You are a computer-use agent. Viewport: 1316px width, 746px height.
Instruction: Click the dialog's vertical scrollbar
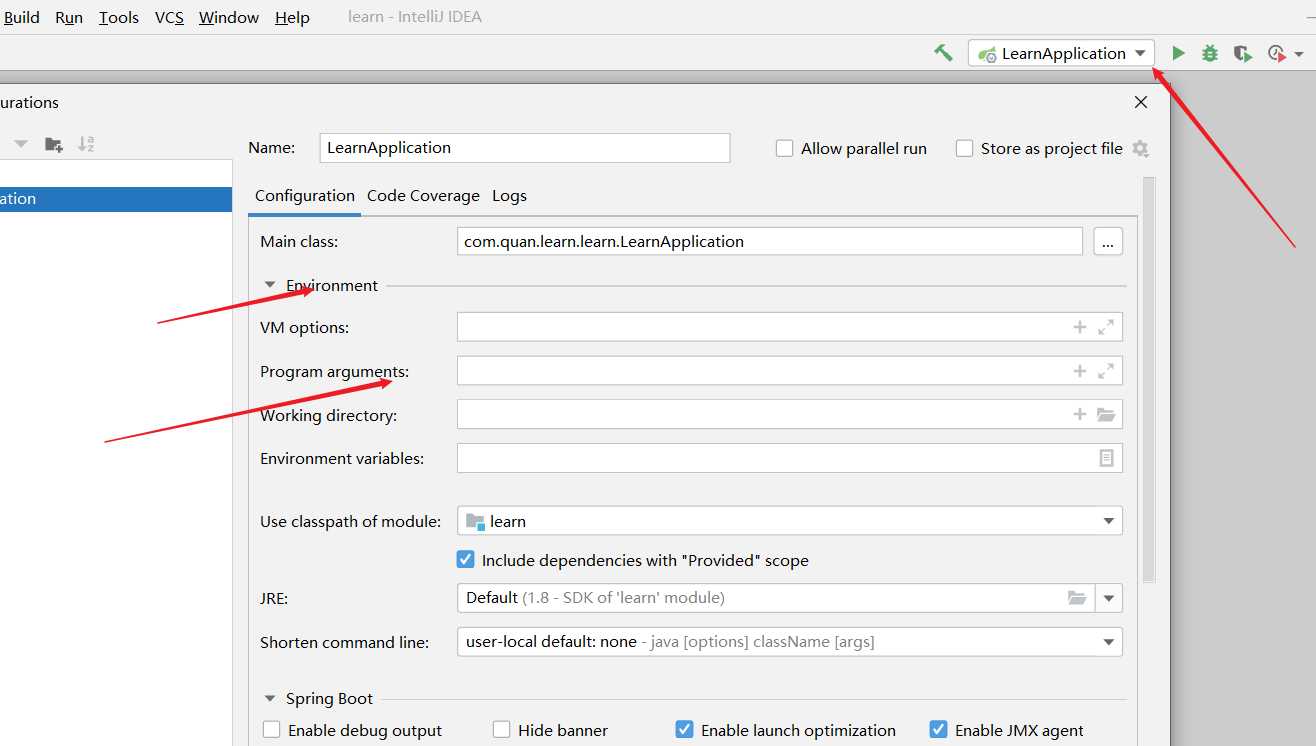pos(1149,380)
